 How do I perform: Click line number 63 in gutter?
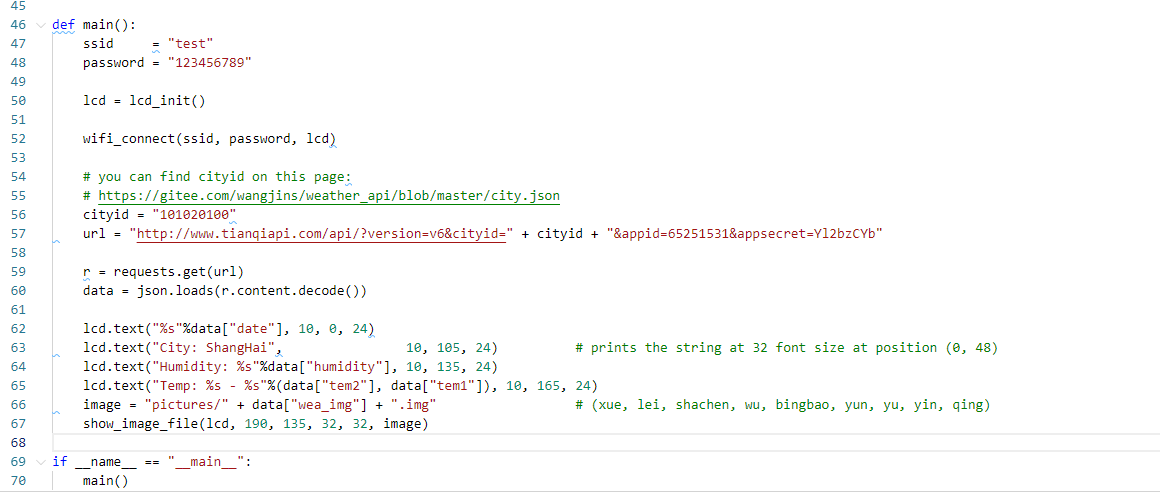[x=18, y=347]
